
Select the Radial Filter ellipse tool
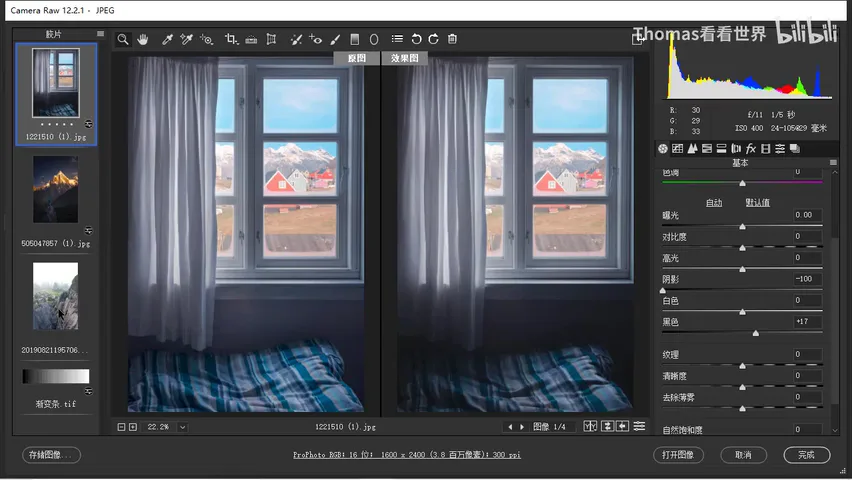coord(374,39)
